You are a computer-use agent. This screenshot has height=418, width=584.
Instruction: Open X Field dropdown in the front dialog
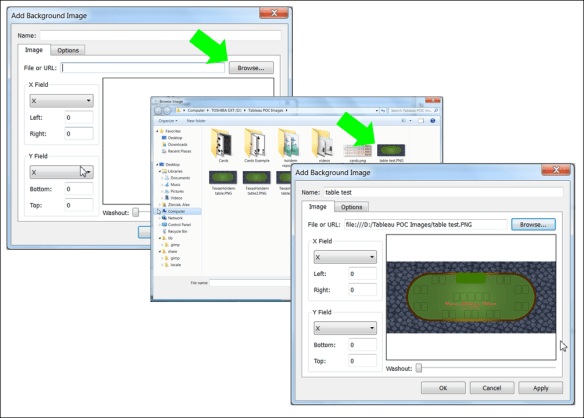pos(345,257)
